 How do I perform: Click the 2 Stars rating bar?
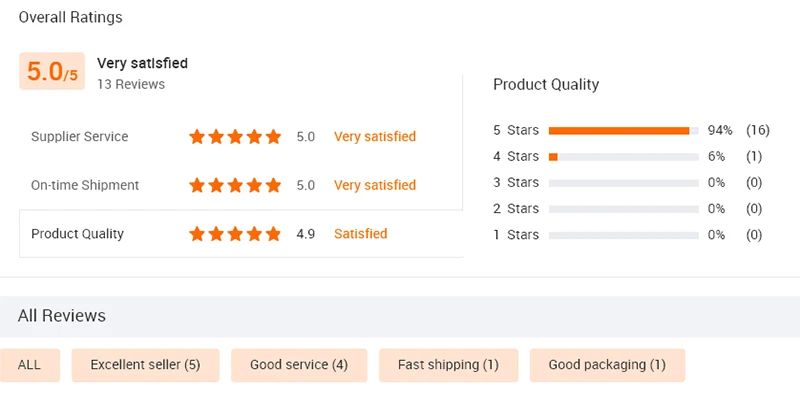(623, 209)
